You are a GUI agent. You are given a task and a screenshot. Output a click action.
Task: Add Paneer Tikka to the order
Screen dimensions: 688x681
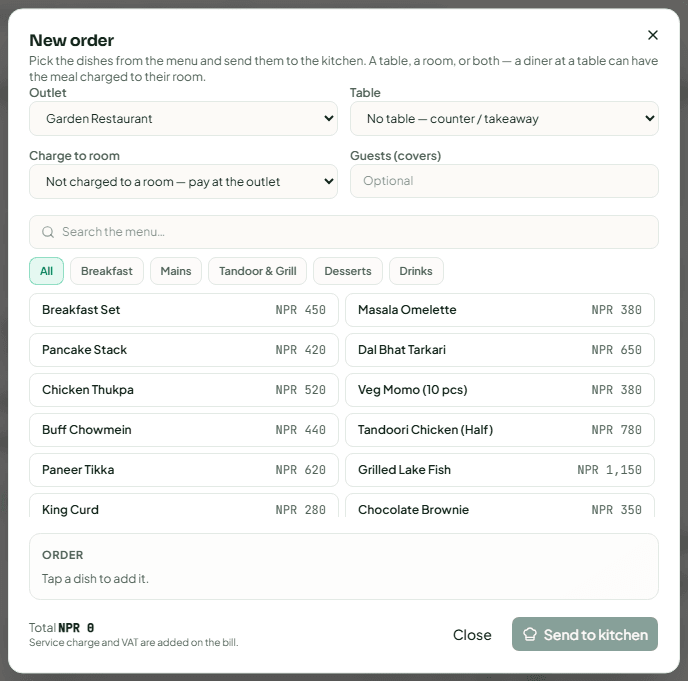184,470
